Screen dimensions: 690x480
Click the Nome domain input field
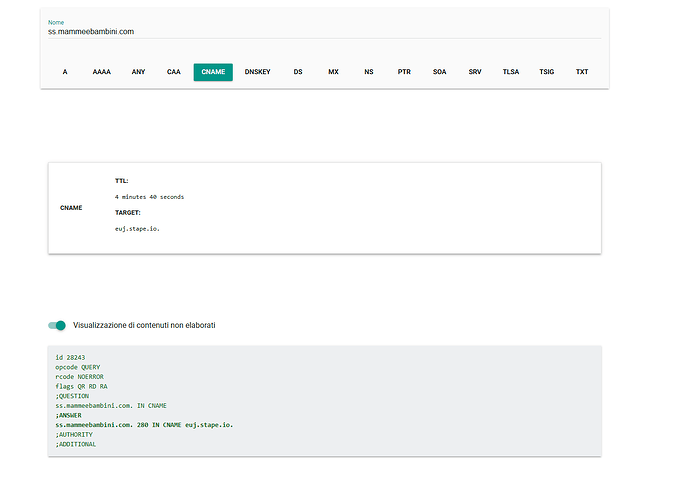(x=323, y=31)
